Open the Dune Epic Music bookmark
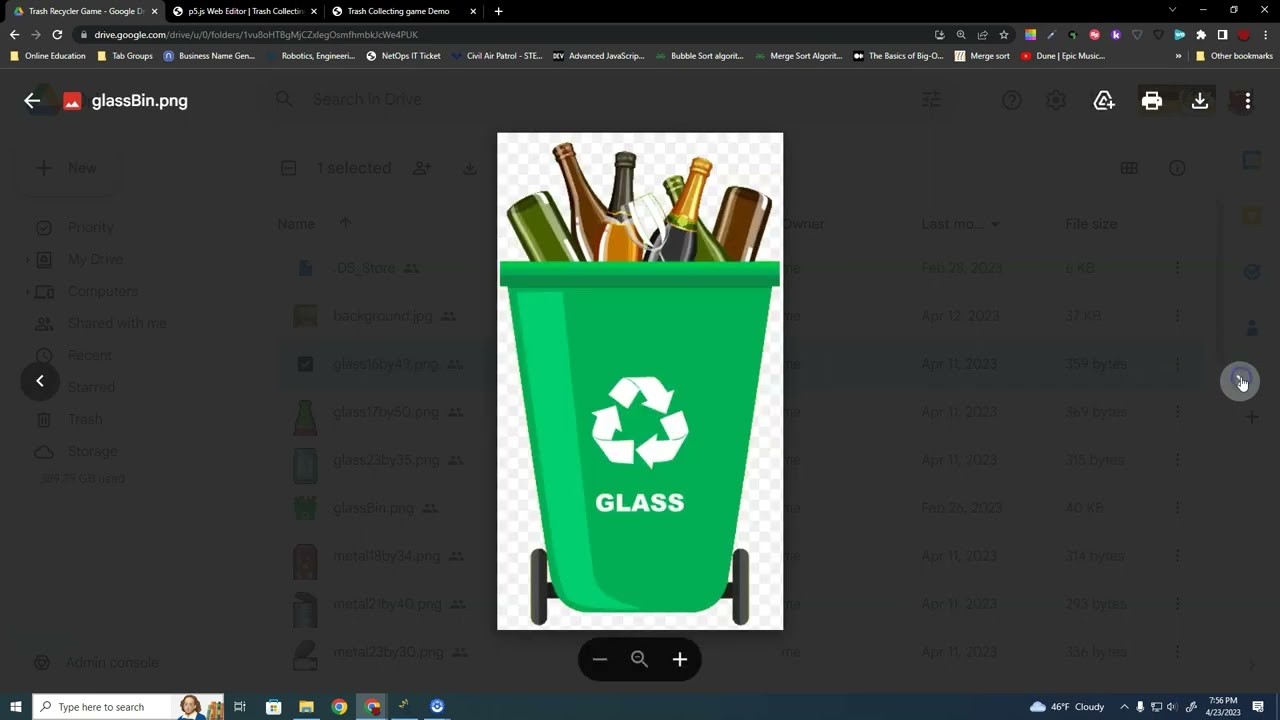The image size is (1280, 720). click(1062, 56)
